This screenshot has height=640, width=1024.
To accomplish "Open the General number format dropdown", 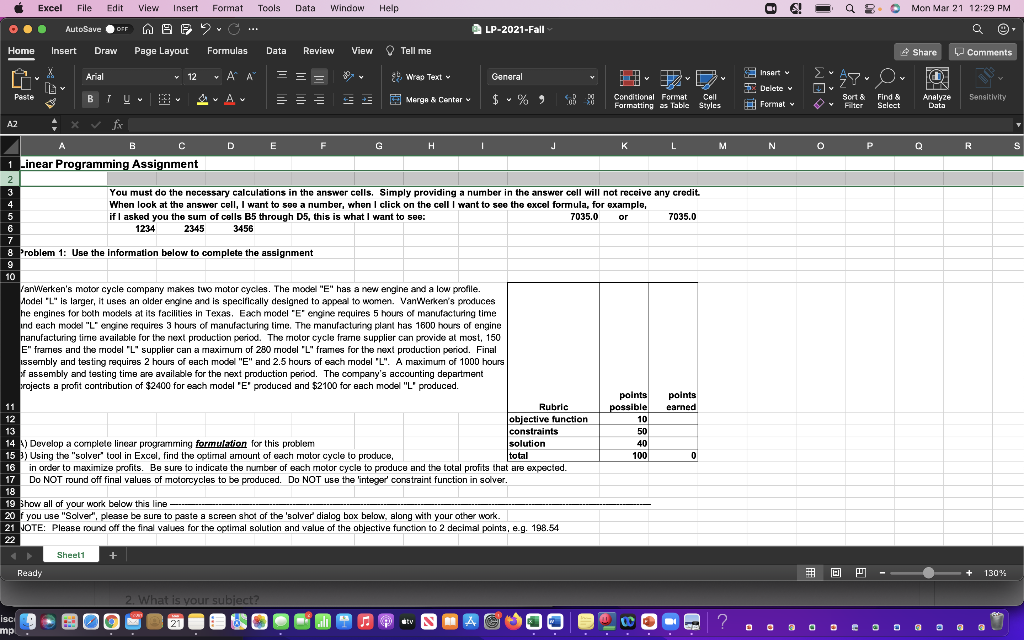I will (593, 76).
